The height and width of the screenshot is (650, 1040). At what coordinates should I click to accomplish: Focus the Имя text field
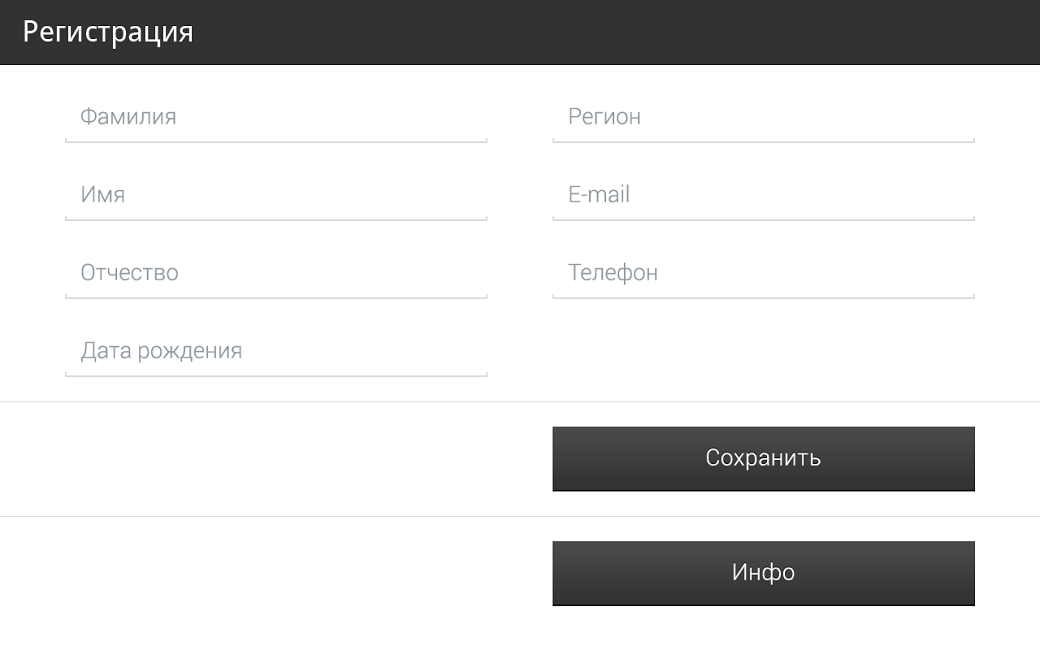pyautogui.click(x=276, y=195)
